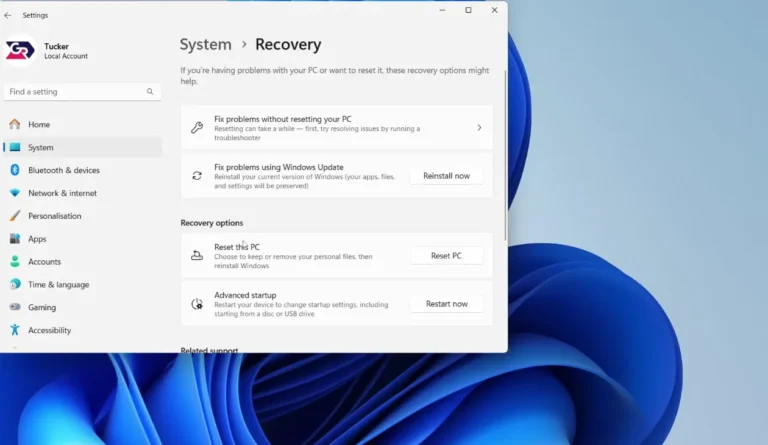The height and width of the screenshot is (445, 768).
Task: Click the Recovery options heading
Action: click(212, 223)
